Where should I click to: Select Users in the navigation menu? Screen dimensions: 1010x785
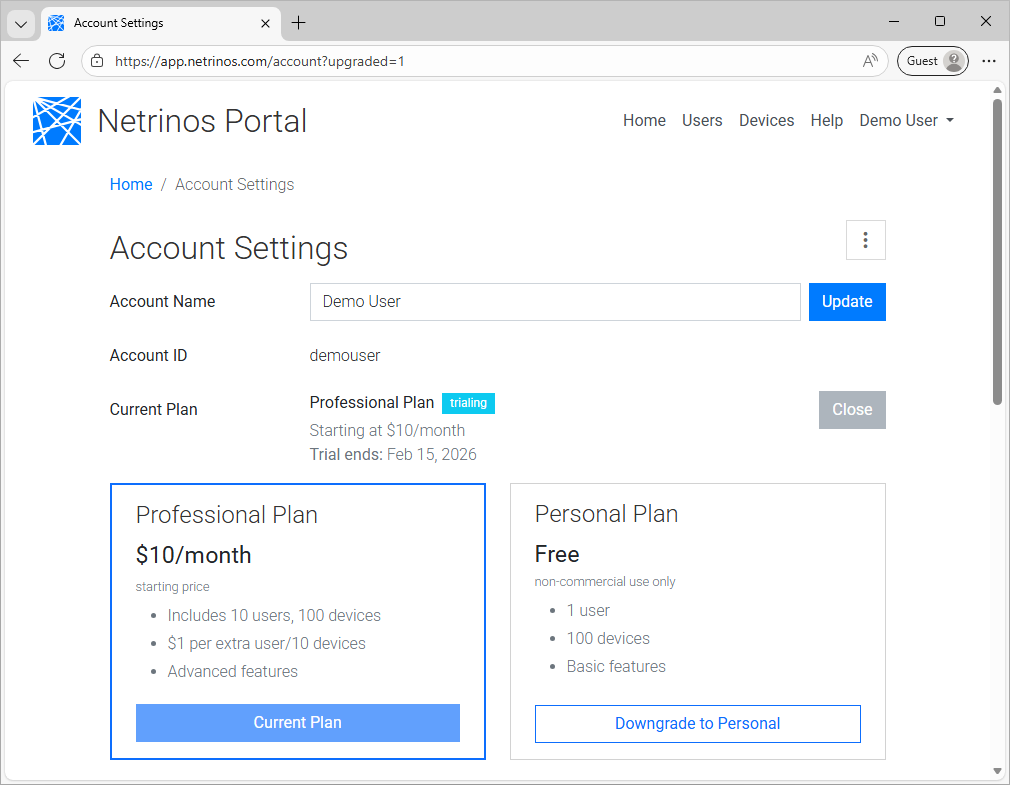[x=702, y=120]
